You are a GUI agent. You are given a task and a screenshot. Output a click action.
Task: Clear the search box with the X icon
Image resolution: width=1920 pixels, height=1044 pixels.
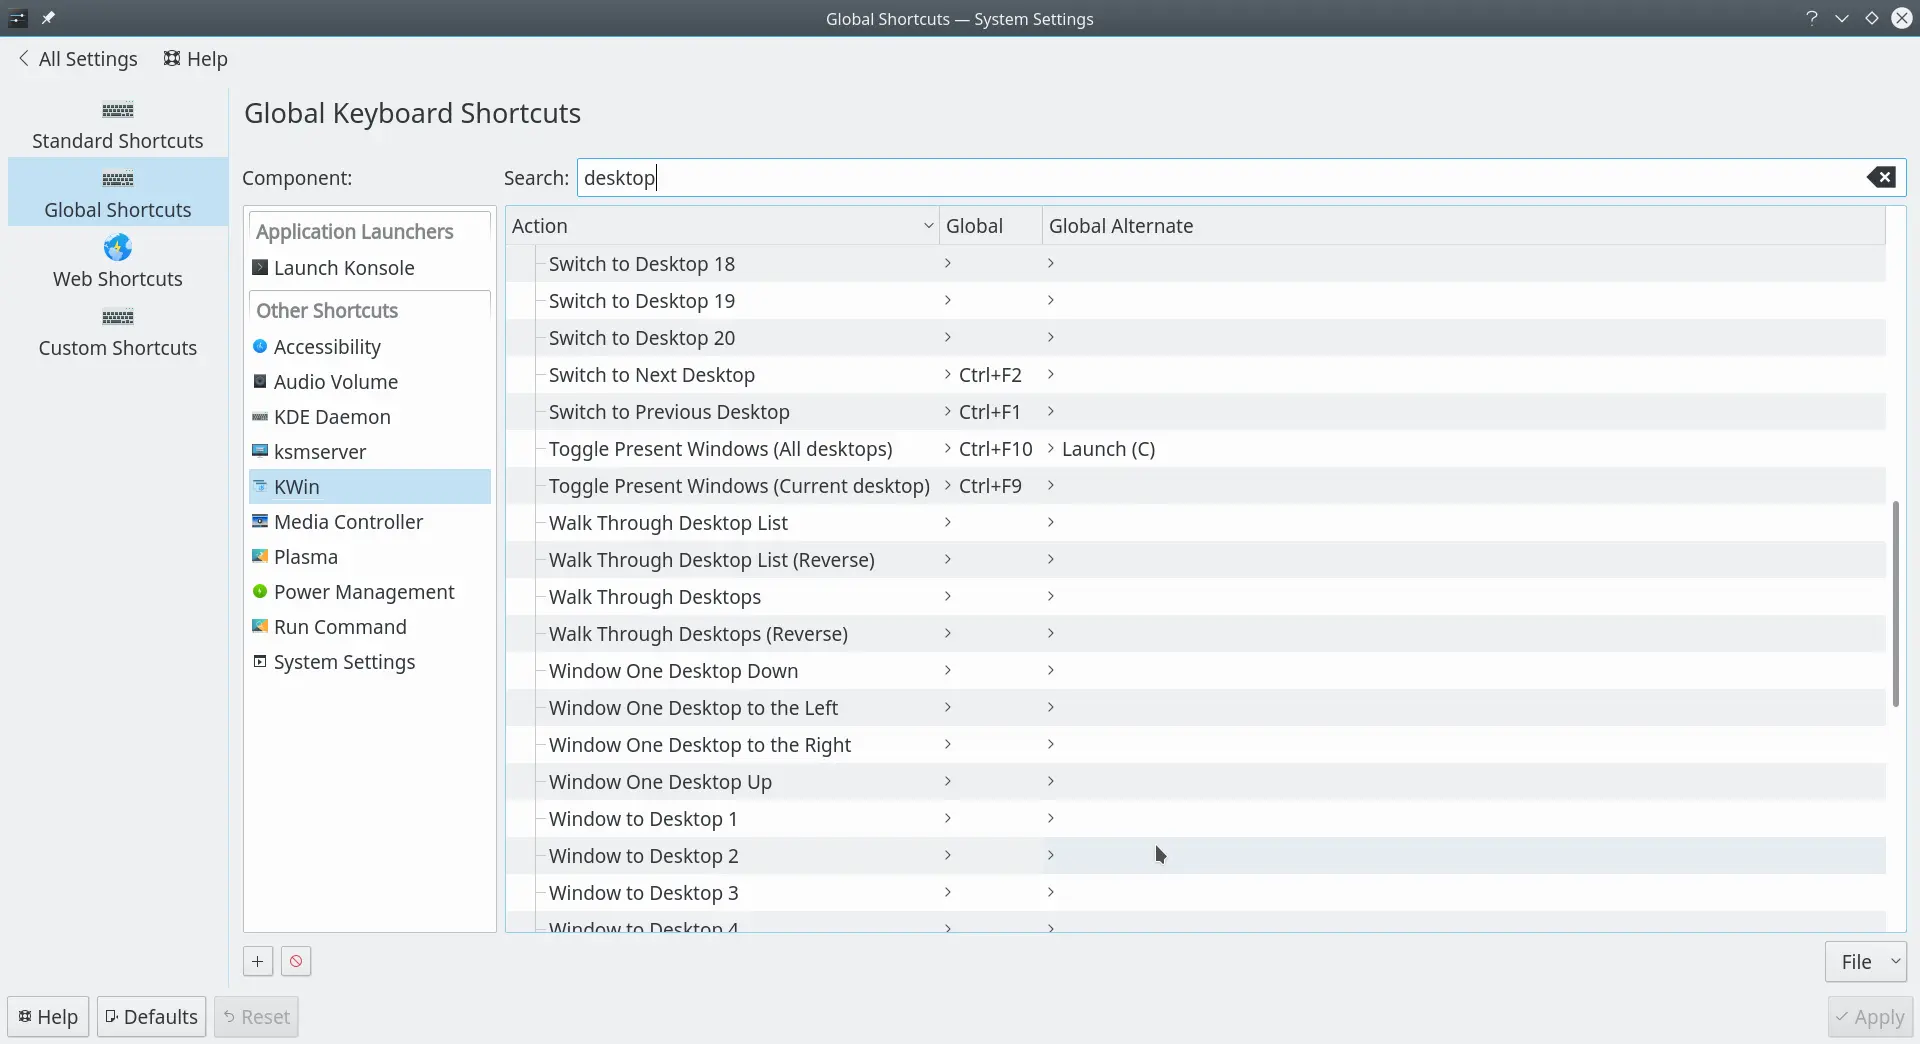1882,177
